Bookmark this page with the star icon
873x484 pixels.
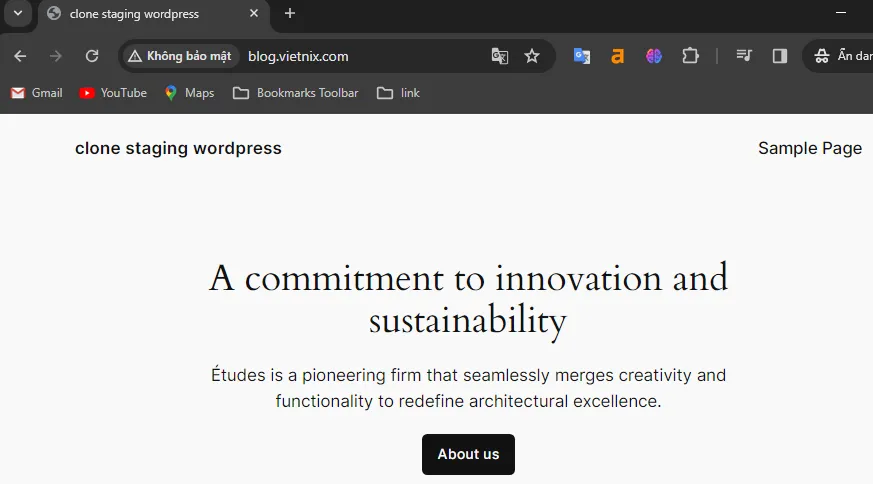coord(532,56)
